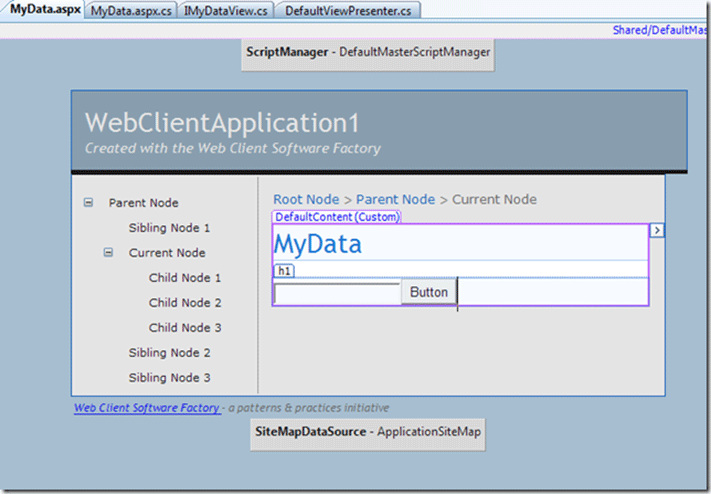Select the DefaultContent (Custom) label
711x494 pixels.
click(x=337, y=217)
